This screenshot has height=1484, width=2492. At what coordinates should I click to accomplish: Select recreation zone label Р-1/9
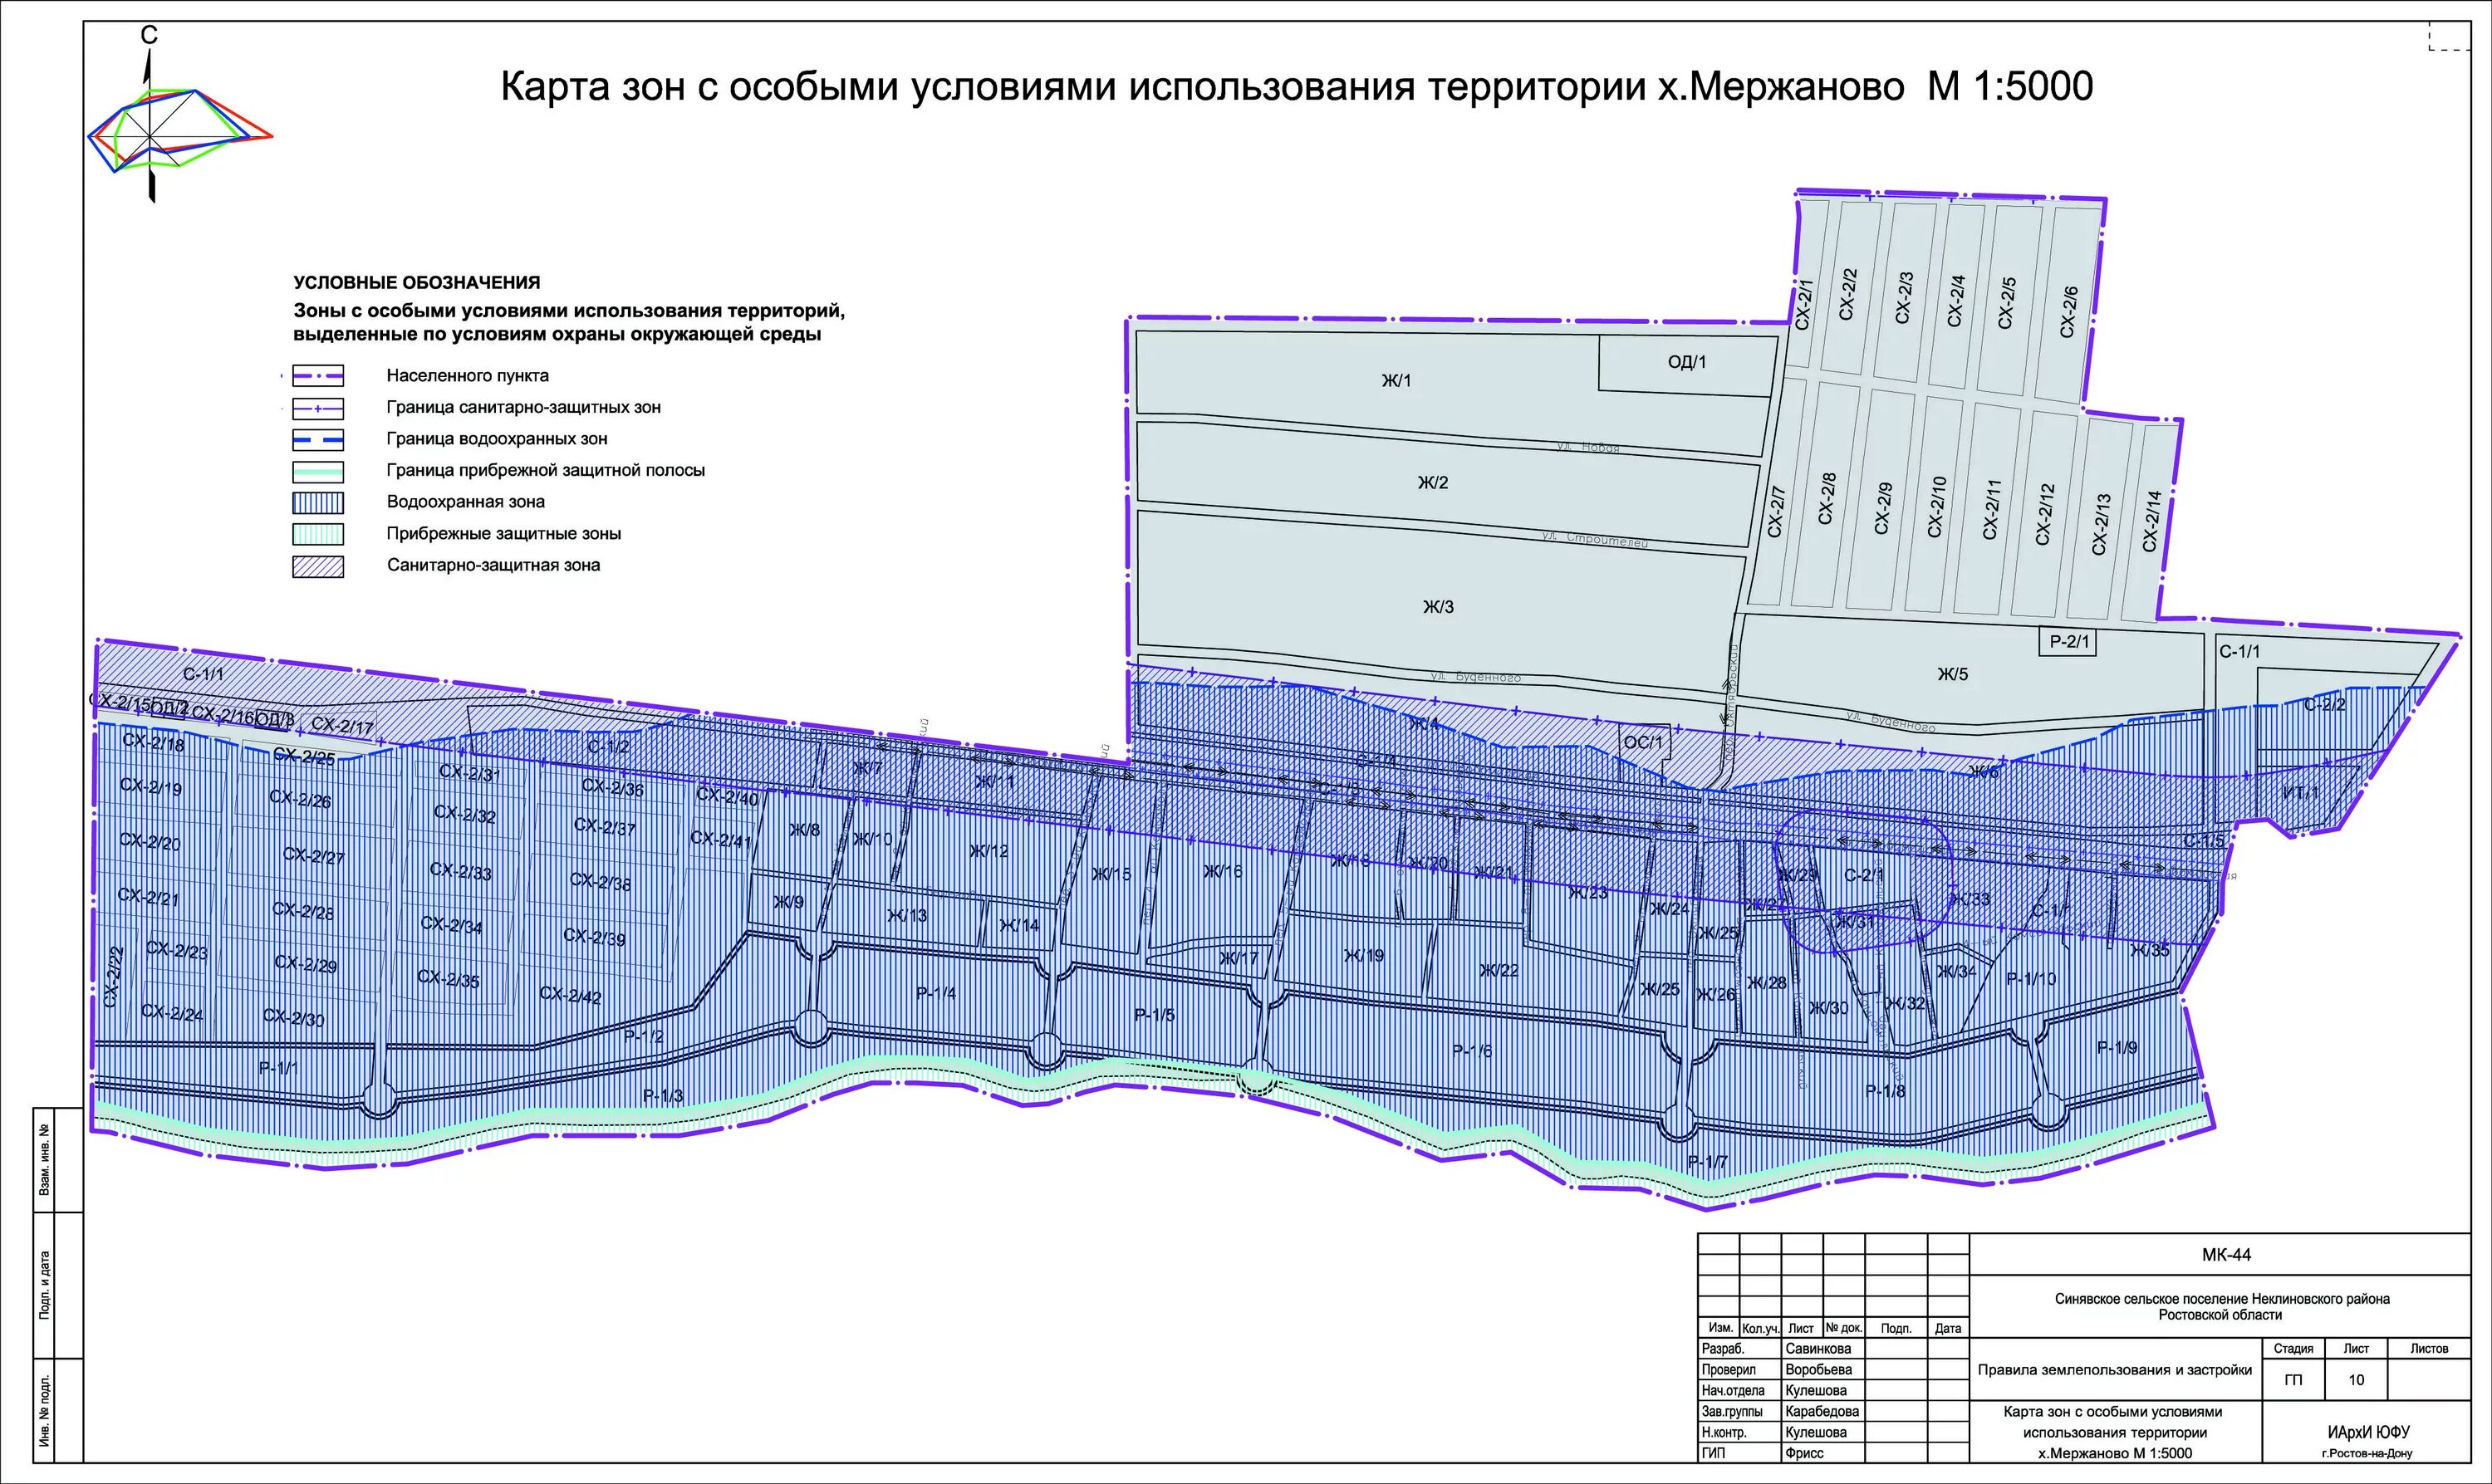click(2117, 1048)
